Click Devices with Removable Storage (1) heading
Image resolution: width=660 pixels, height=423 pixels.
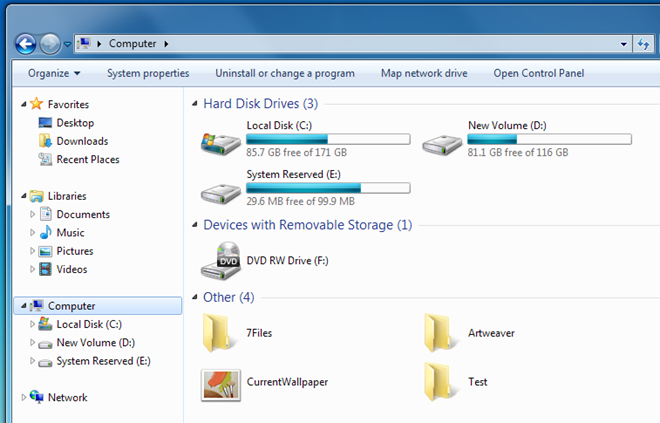point(308,225)
